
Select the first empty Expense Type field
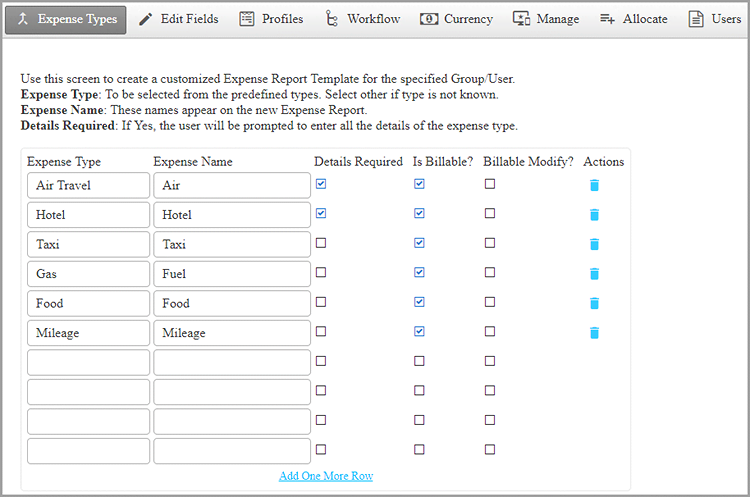[88, 362]
